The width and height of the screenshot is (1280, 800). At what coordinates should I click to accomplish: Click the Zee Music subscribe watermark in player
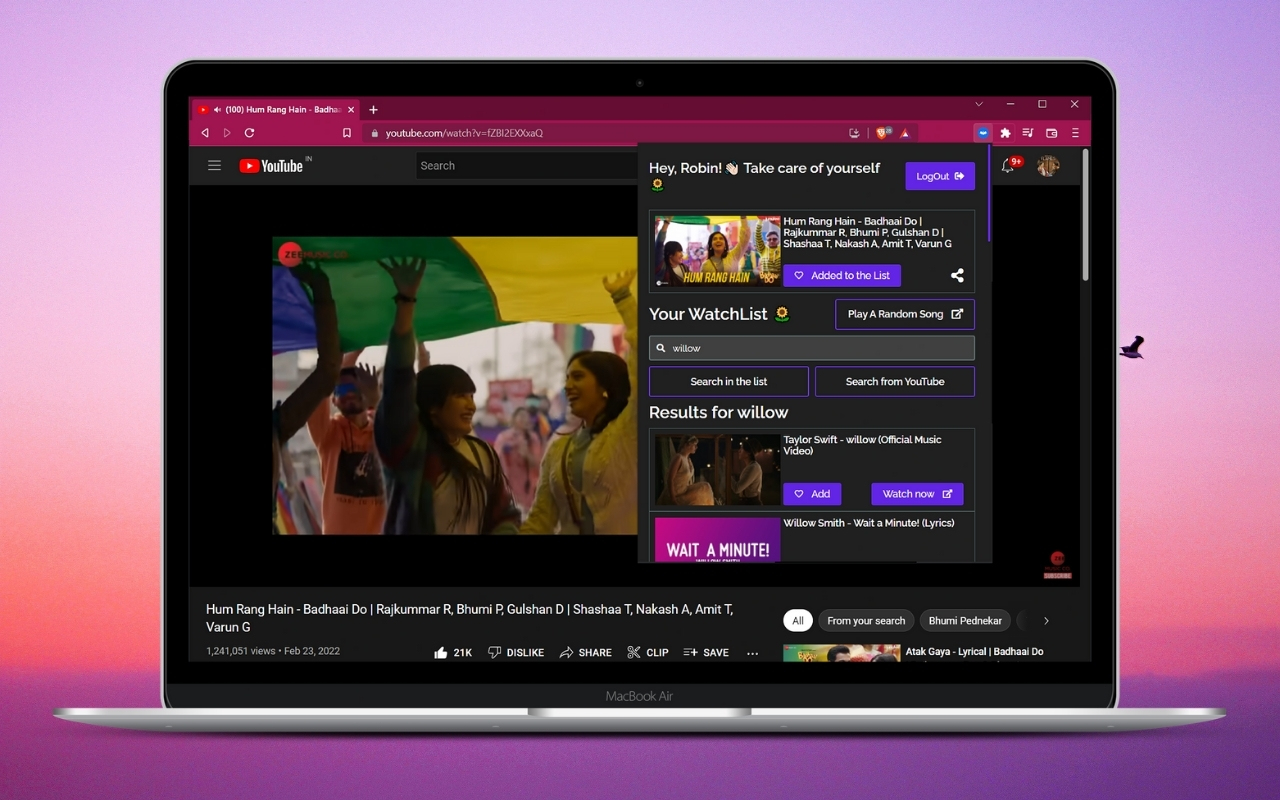(1057, 565)
